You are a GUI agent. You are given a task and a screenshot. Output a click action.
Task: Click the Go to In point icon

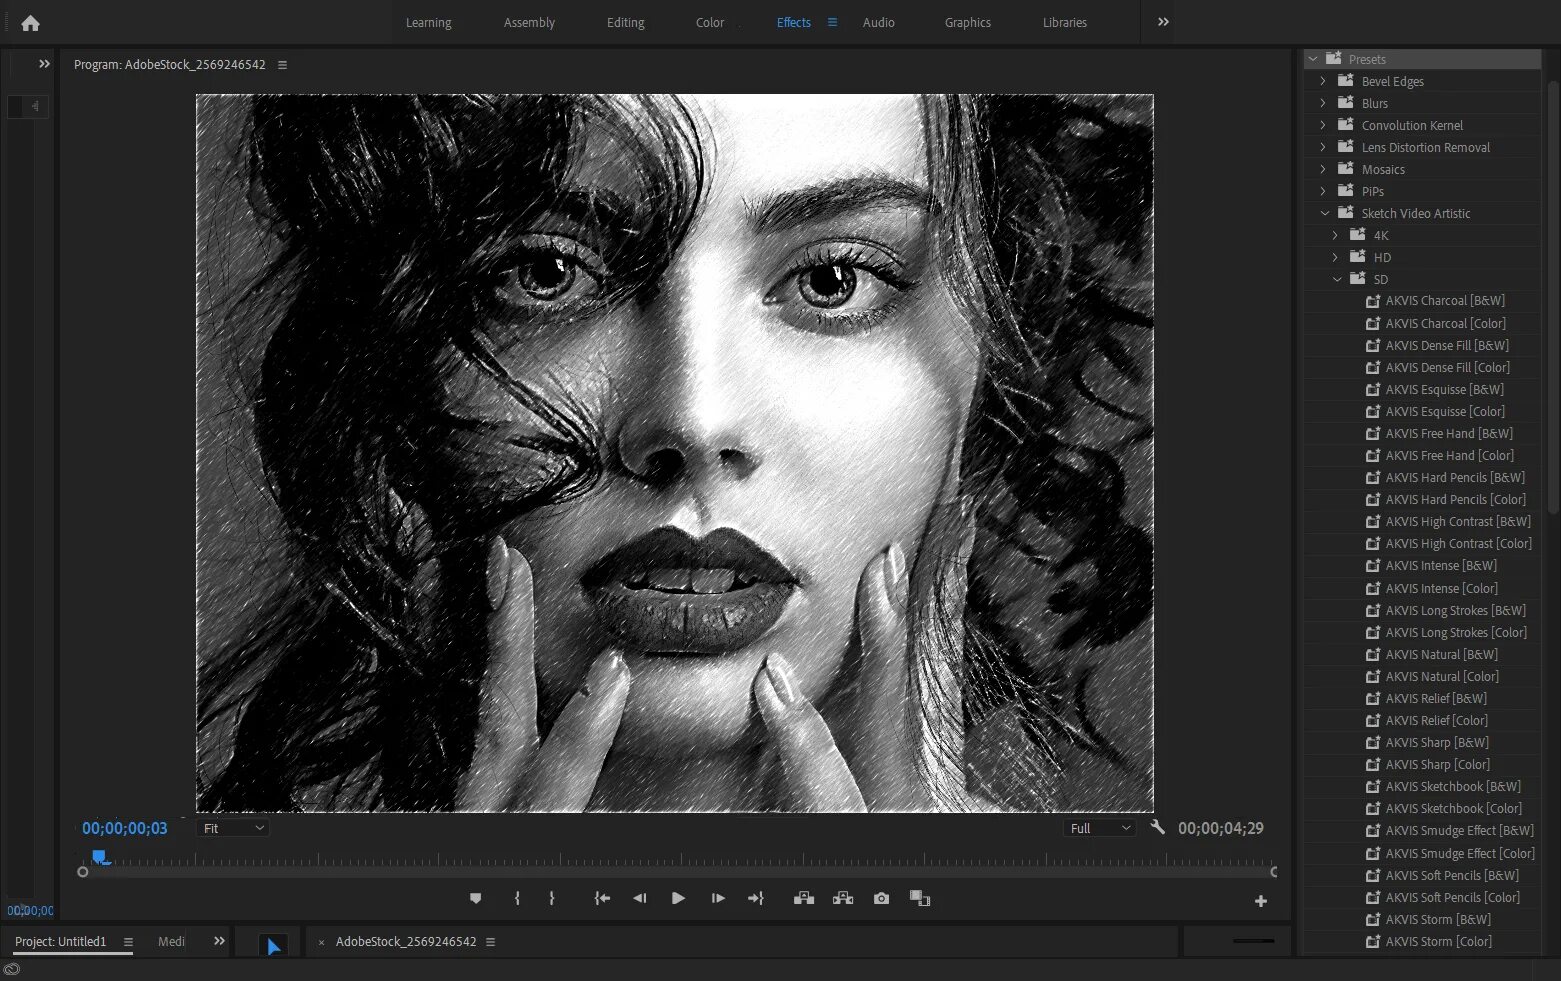pyautogui.click(x=602, y=899)
